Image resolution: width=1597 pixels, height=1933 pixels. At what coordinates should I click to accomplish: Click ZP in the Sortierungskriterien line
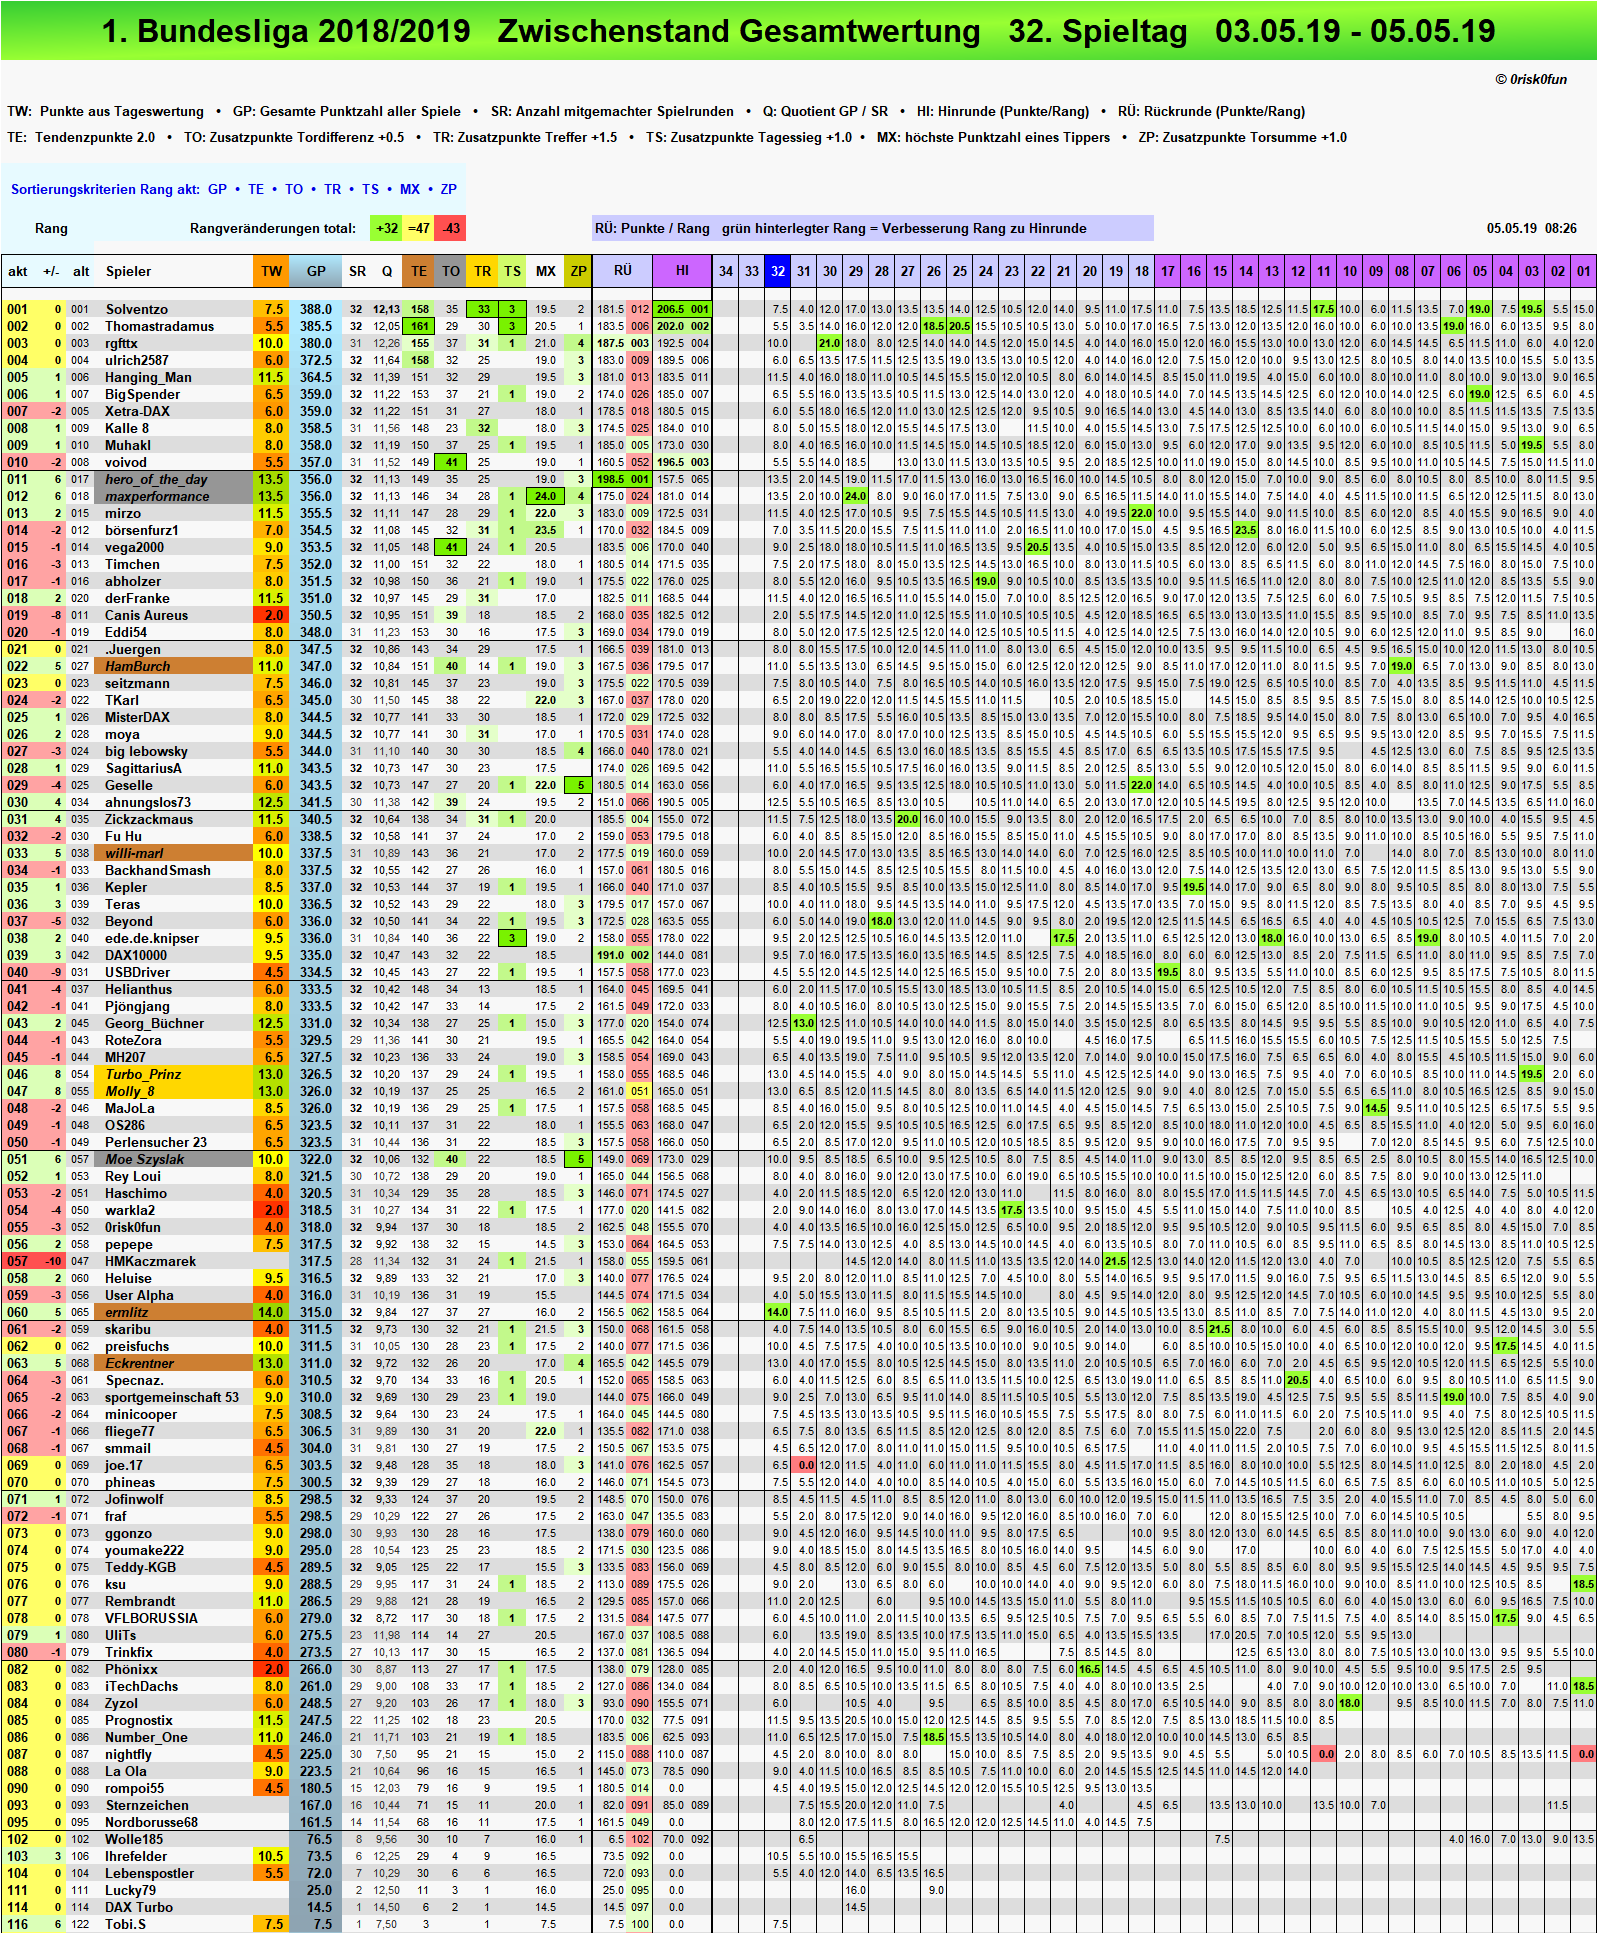click(x=449, y=189)
